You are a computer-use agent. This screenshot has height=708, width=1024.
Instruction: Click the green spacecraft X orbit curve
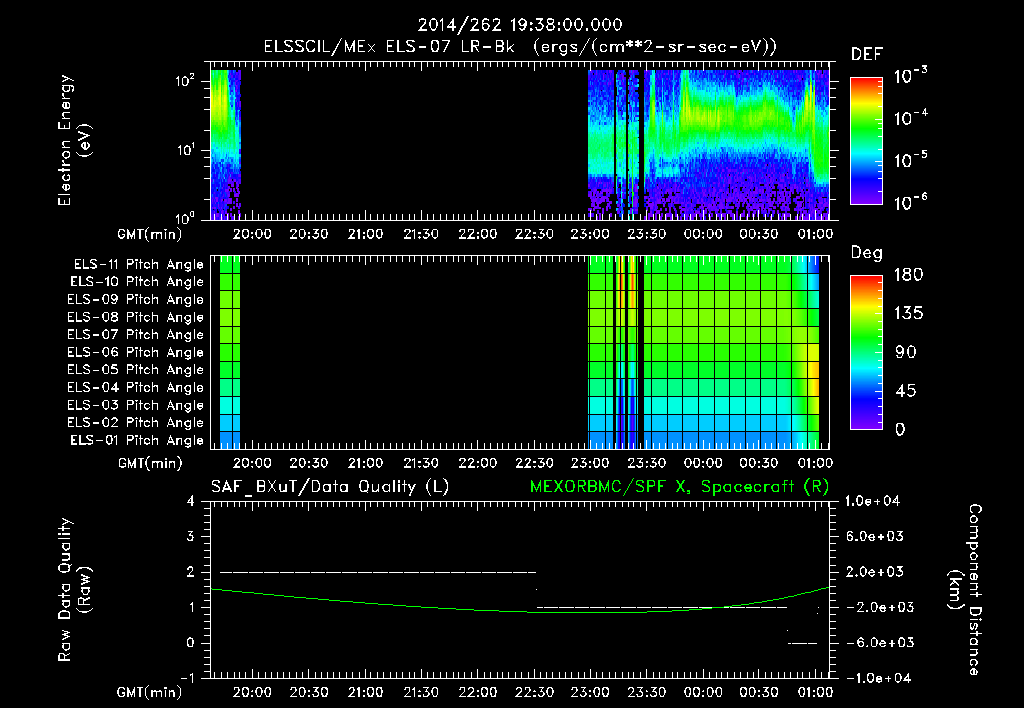pos(520,600)
